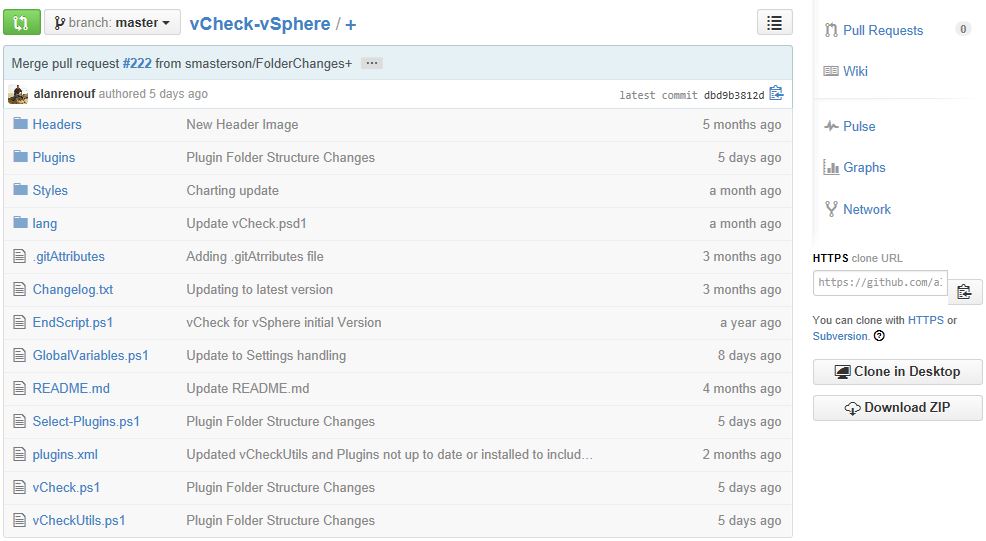Screen dimensions: 986x541
Task: Click the Graphs bar chart icon
Action: tap(831, 167)
